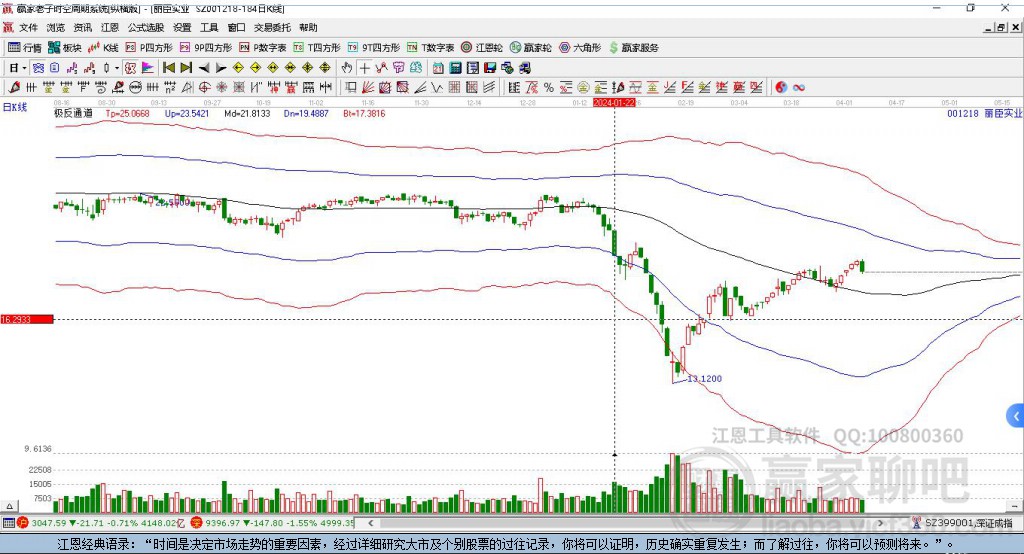Open the 六角形 hexagon tool
The image size is (1024, 554).
pyautogui.click(x=580, y=48)
